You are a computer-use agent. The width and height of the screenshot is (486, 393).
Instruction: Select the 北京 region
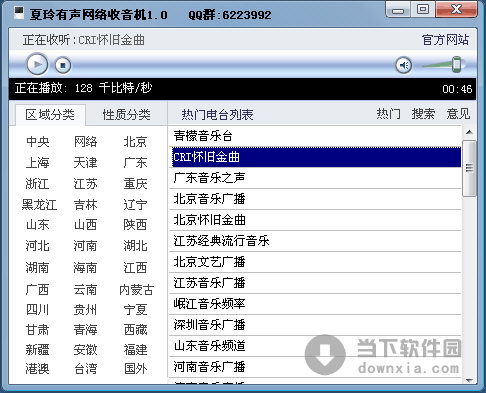coord(135,142)
